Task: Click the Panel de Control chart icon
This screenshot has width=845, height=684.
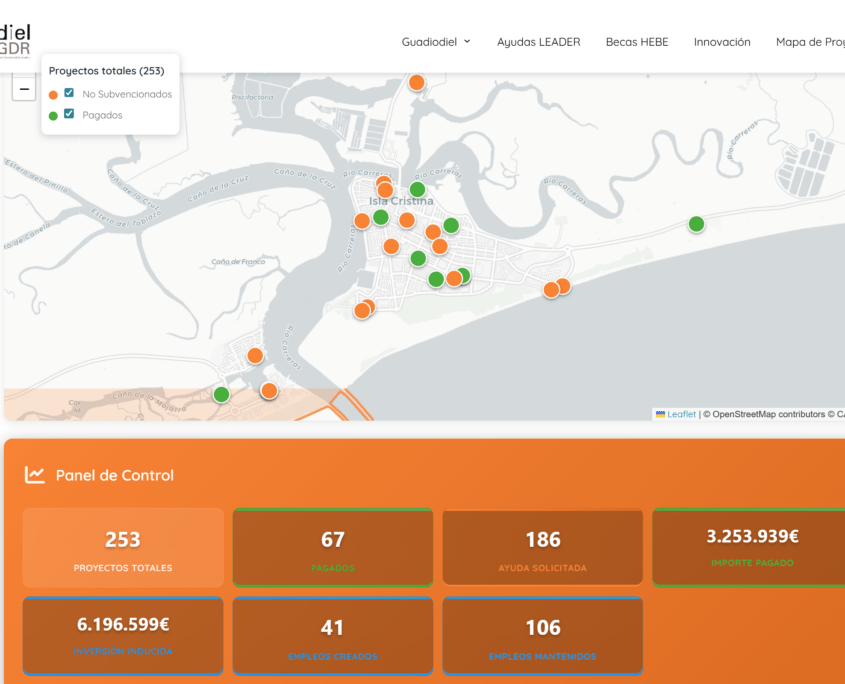Action: pos(35,475)
